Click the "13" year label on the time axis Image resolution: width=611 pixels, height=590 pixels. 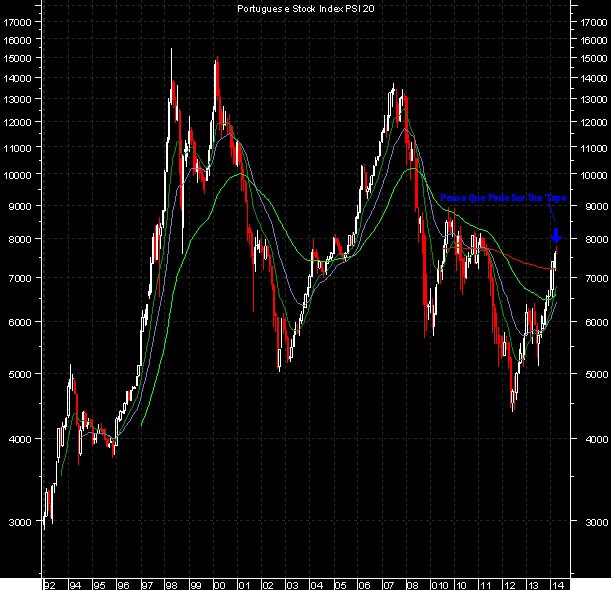pos(533,585)
